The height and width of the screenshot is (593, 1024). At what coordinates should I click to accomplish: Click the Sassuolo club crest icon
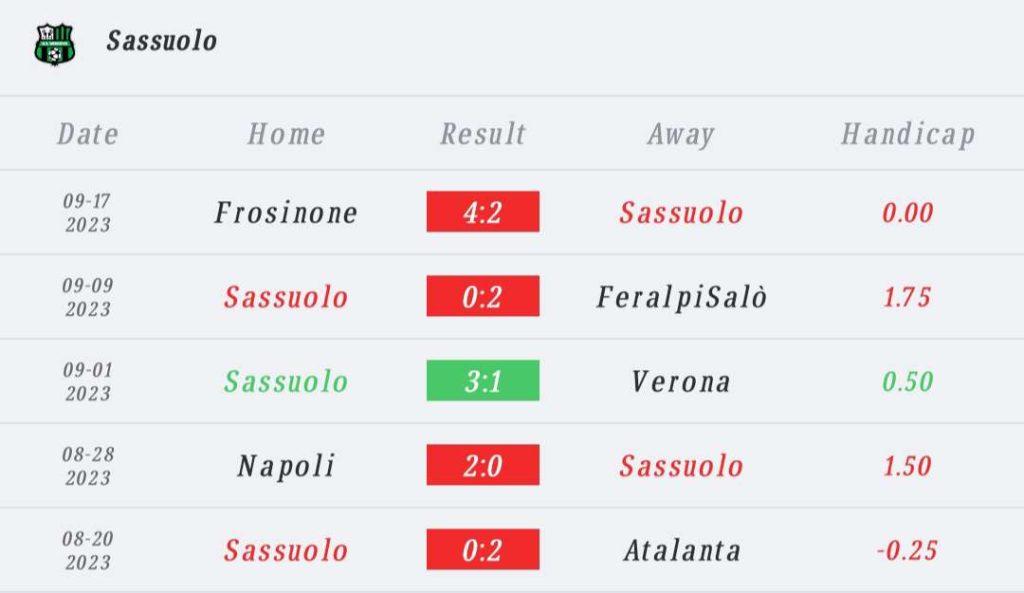click(x=54, y=43)
